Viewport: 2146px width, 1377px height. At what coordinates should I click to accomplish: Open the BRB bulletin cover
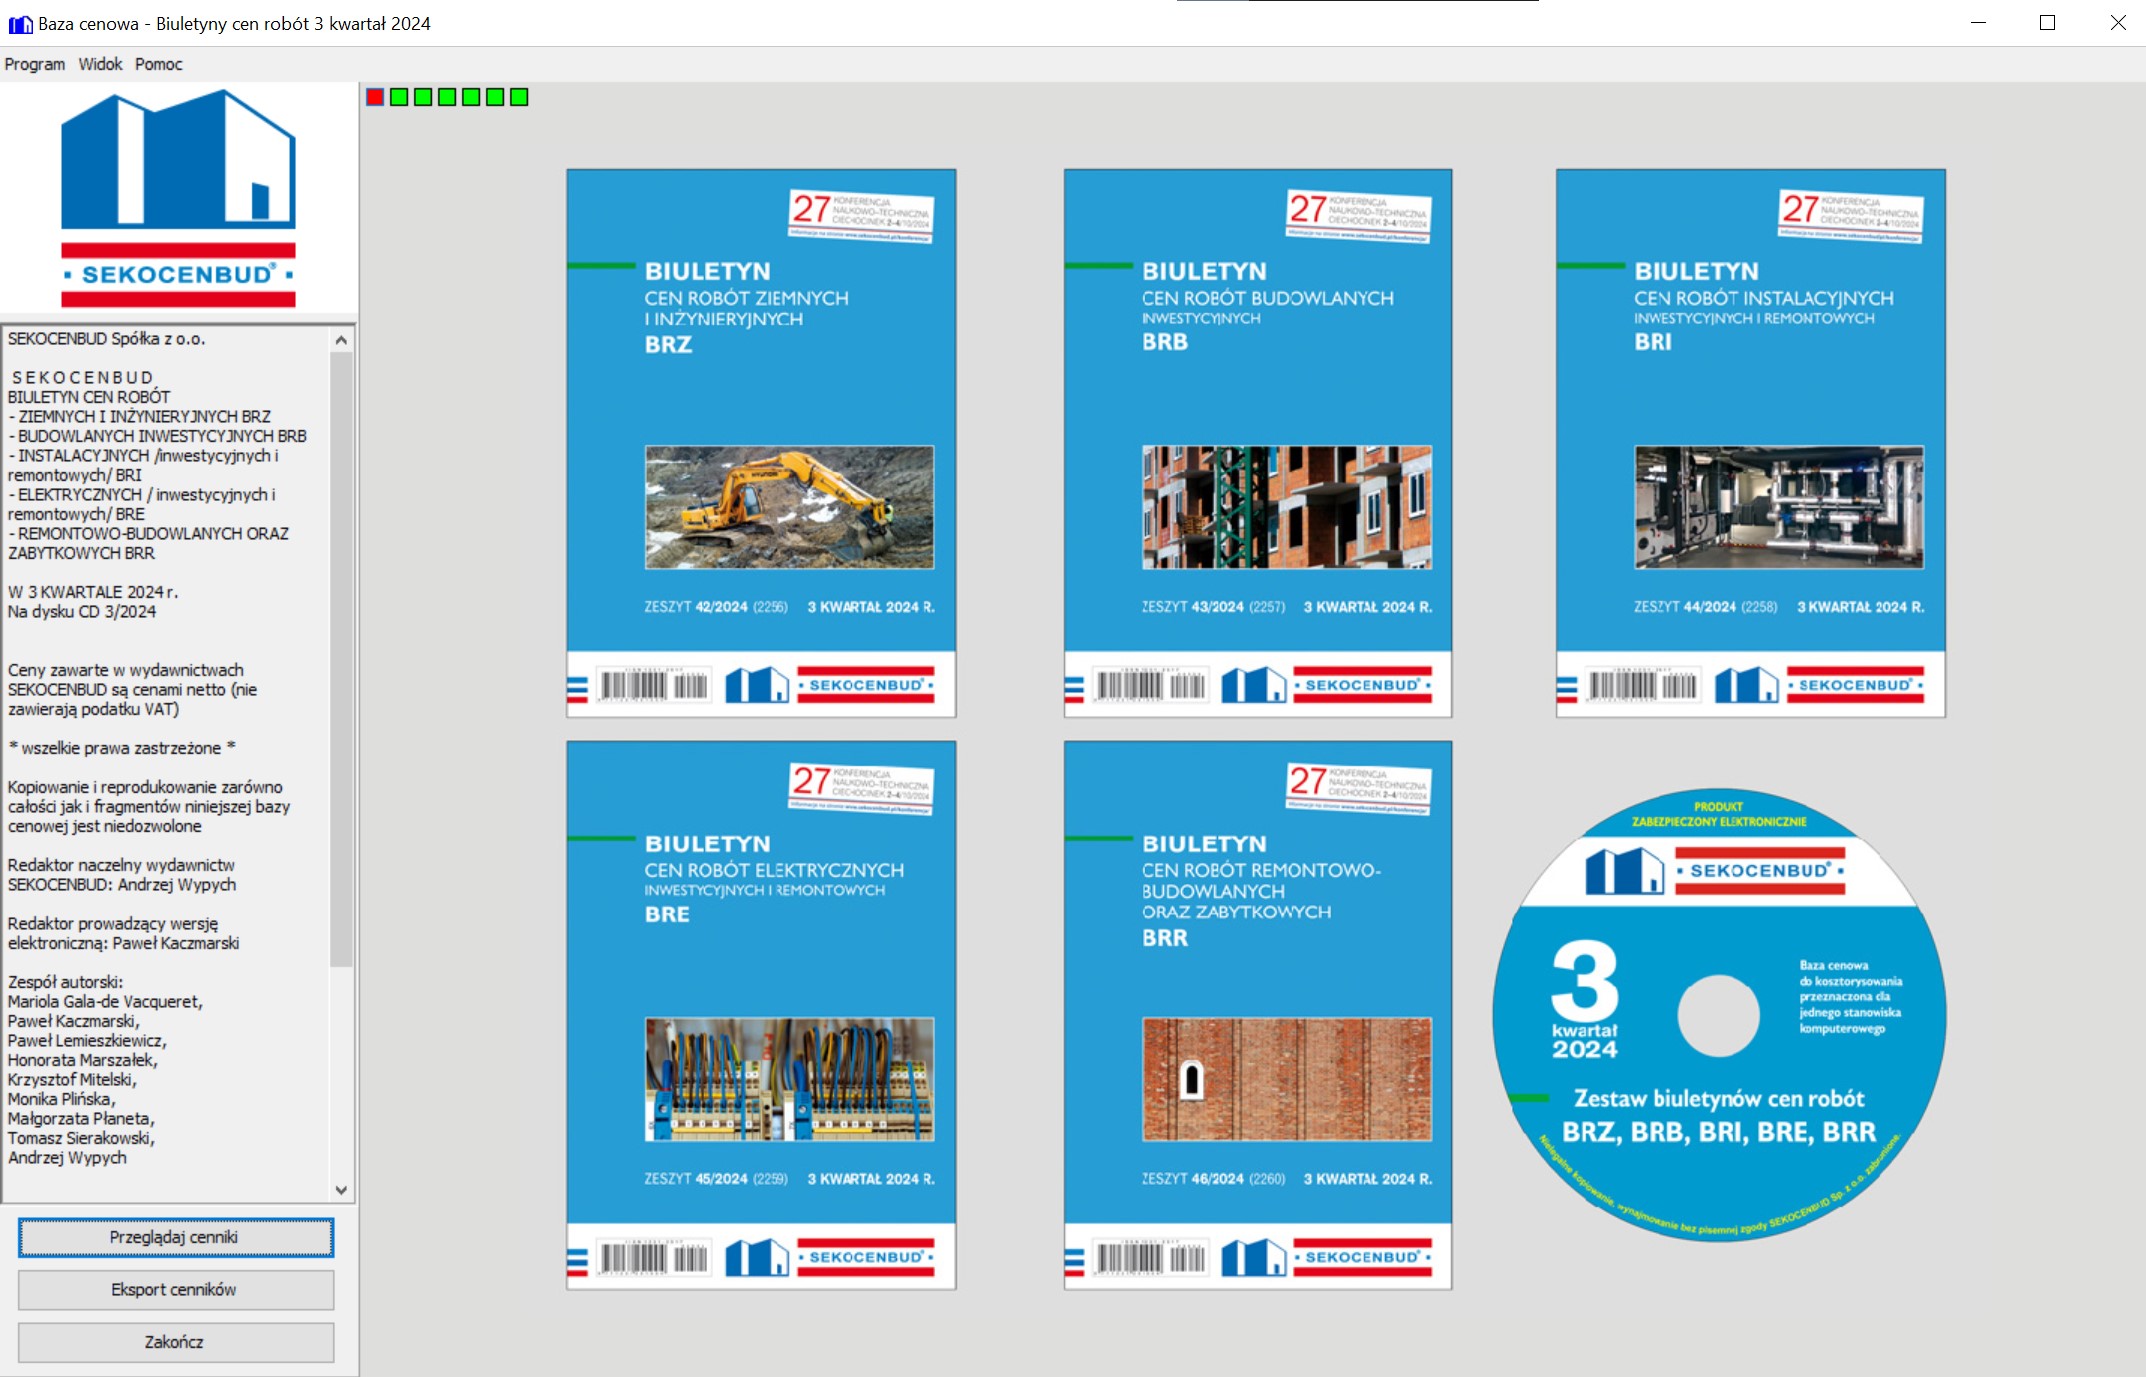click(x=1258, y=443)
